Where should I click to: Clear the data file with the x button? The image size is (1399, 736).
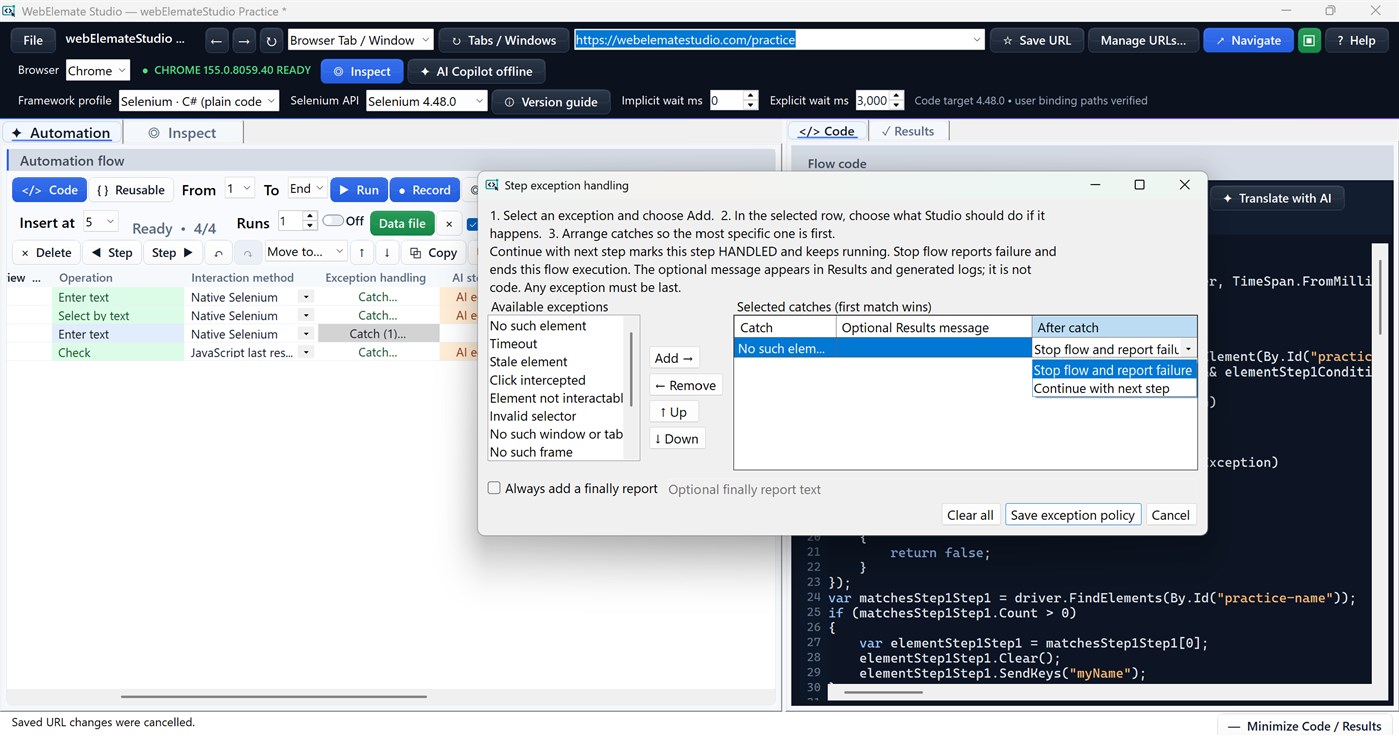449,224
